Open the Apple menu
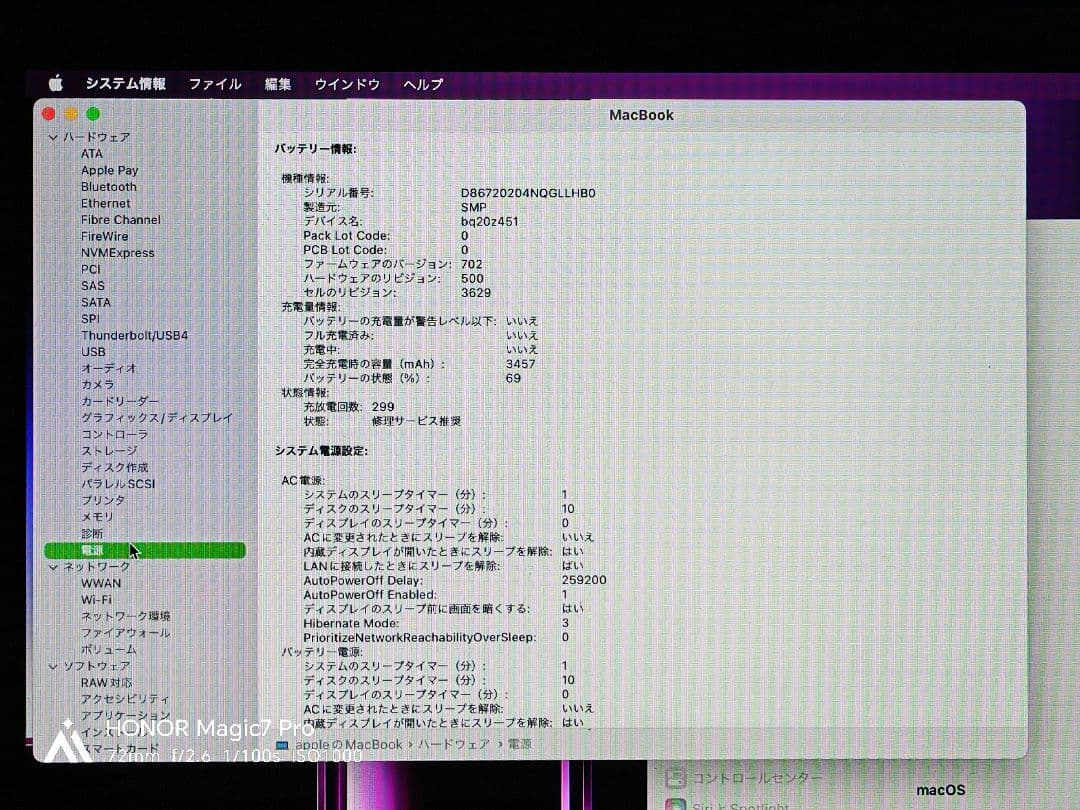This screenshot has width=1080, height=810. 55,84
